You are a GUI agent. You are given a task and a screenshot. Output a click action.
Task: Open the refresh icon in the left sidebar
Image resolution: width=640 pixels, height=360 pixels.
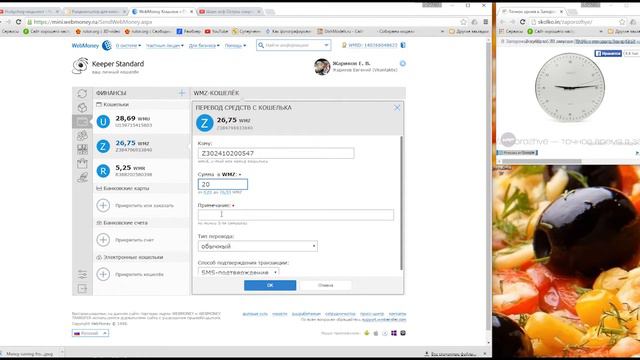tap(82, 93)
